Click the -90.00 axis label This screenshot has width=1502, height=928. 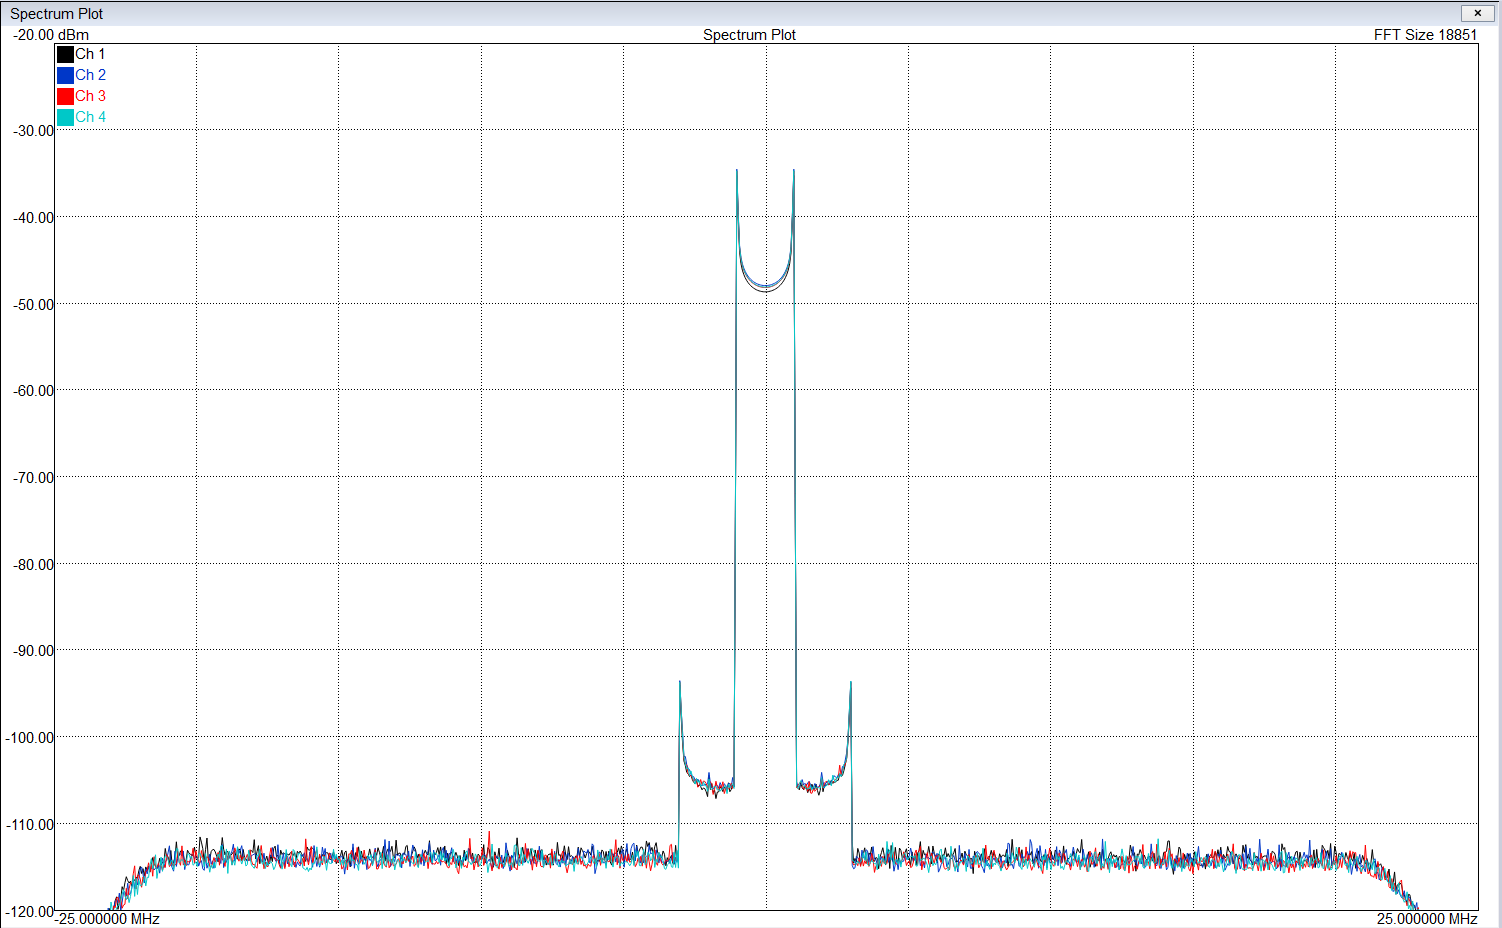[33, 651]
